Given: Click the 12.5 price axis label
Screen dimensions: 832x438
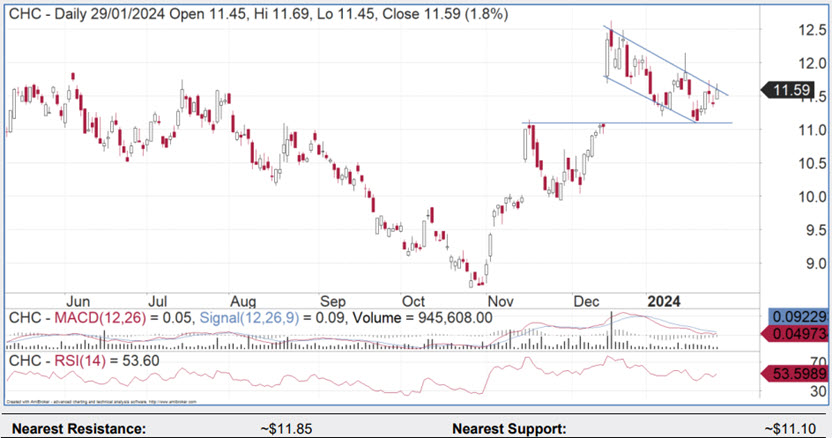Looking at the screenshot, I should point(812,30).
